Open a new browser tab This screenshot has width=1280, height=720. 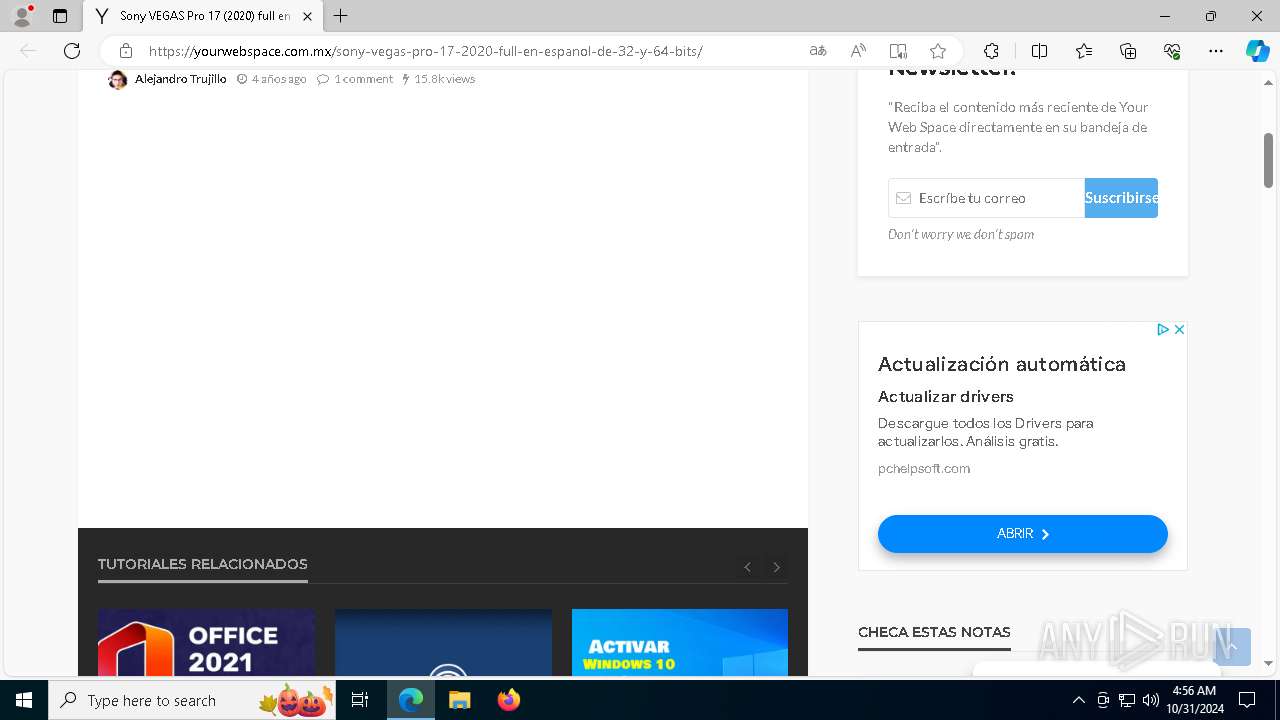click(341, 16)
